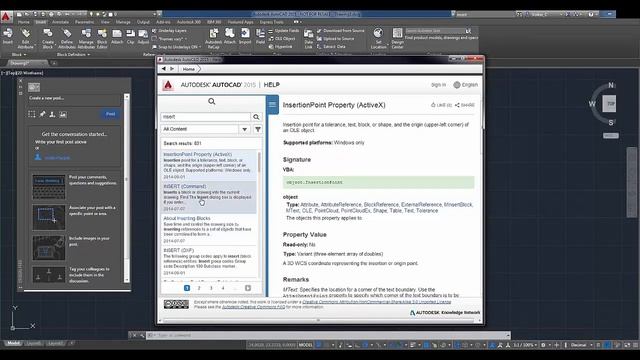Click the Insert block tool
The width and height of the screenshot is (640, 360).
[7, 36]
